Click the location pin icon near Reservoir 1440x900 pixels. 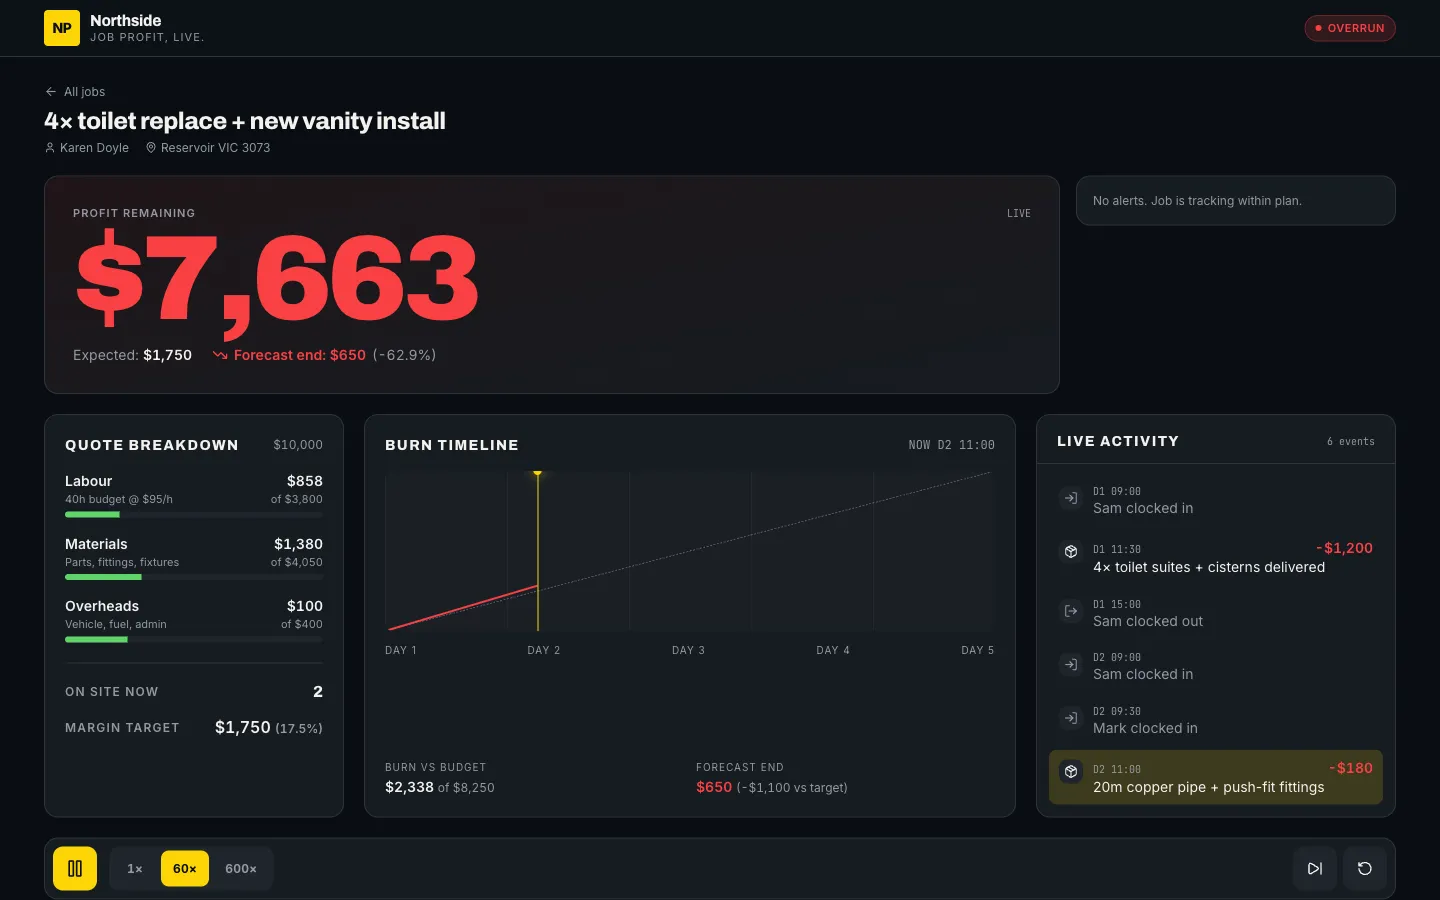point(151,147)
